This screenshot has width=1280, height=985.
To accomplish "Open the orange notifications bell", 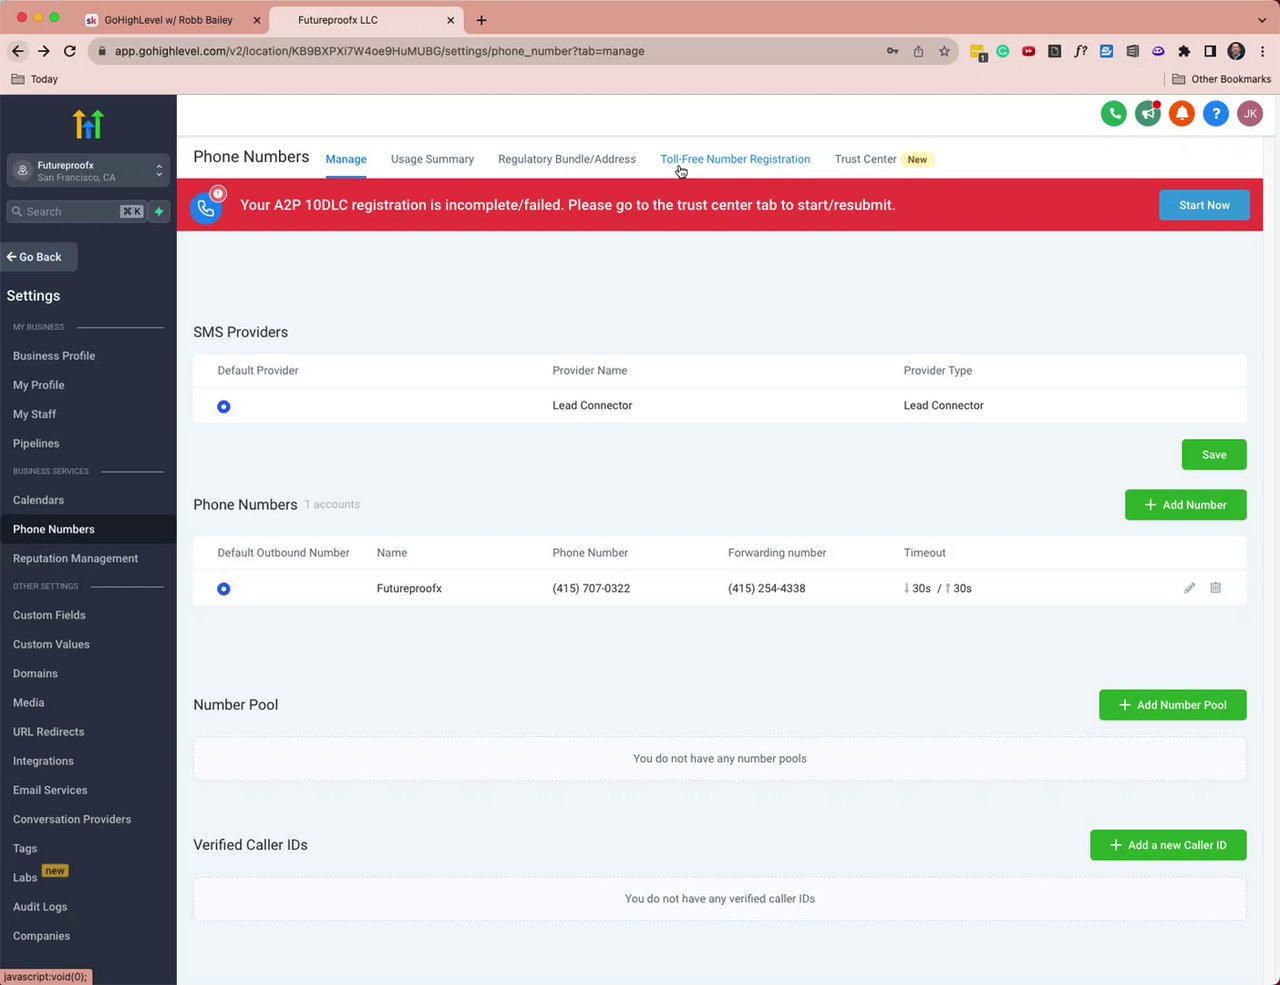I will pyautogui.click(x=1181, y=114).
